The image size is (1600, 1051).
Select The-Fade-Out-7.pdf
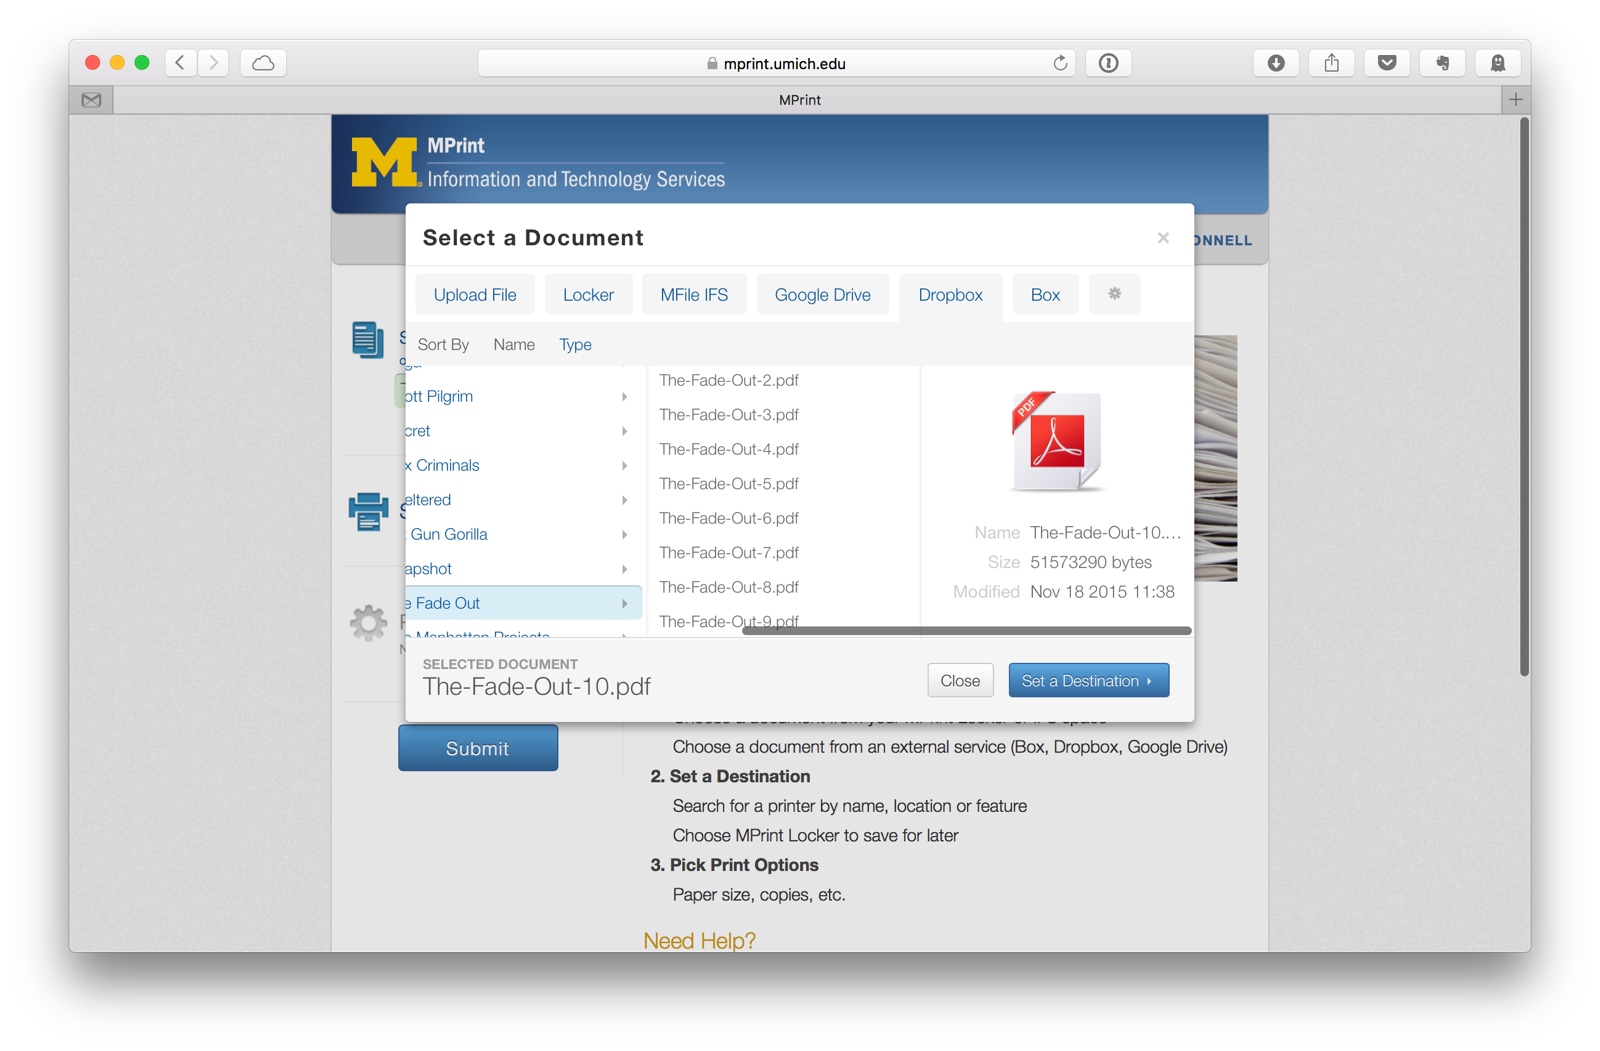click(729, 552)
